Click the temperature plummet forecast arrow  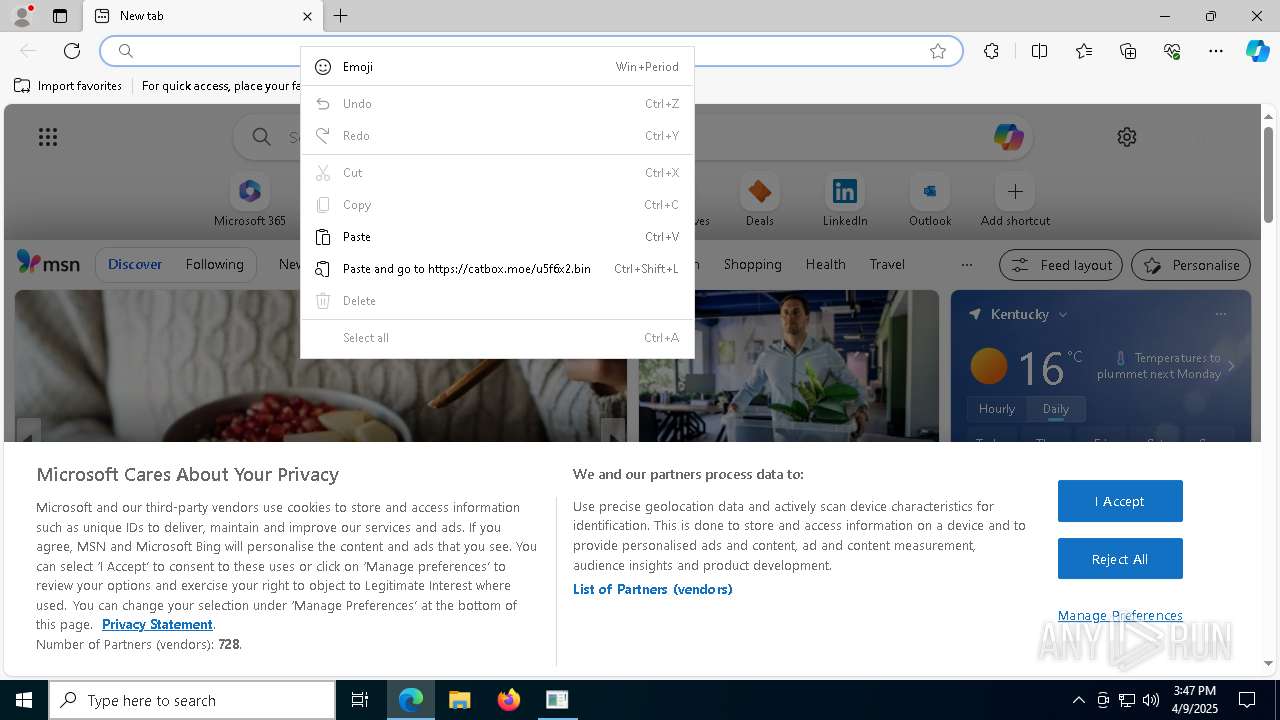[1232, 366]
